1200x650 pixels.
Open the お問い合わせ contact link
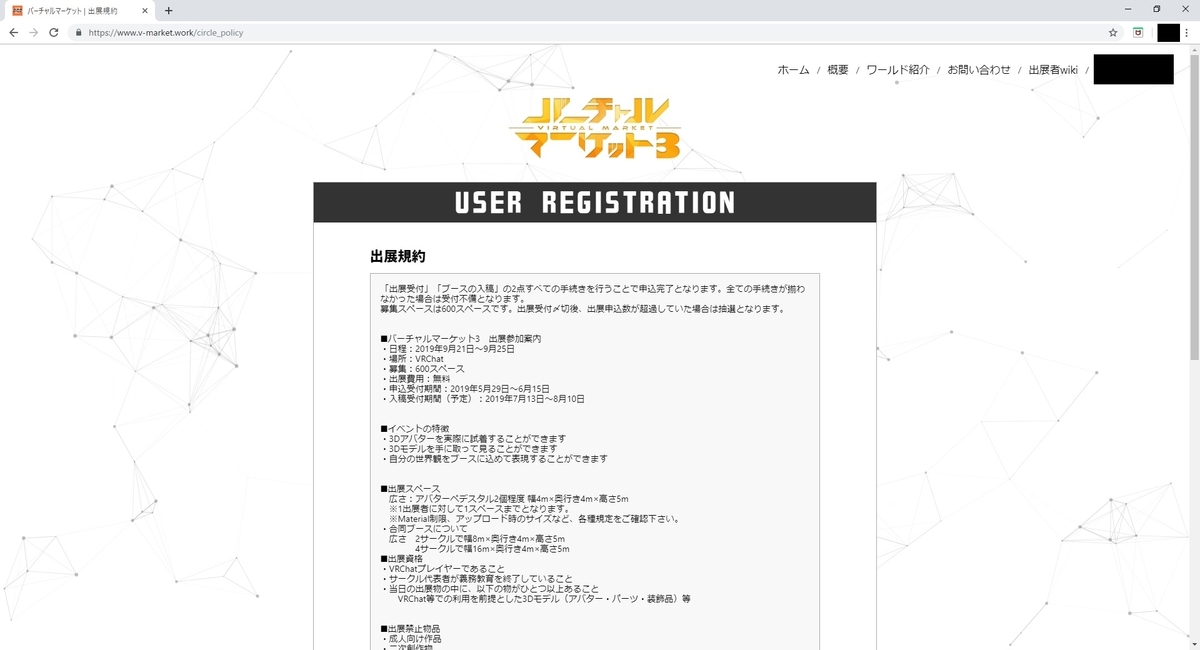coord(979,69)
